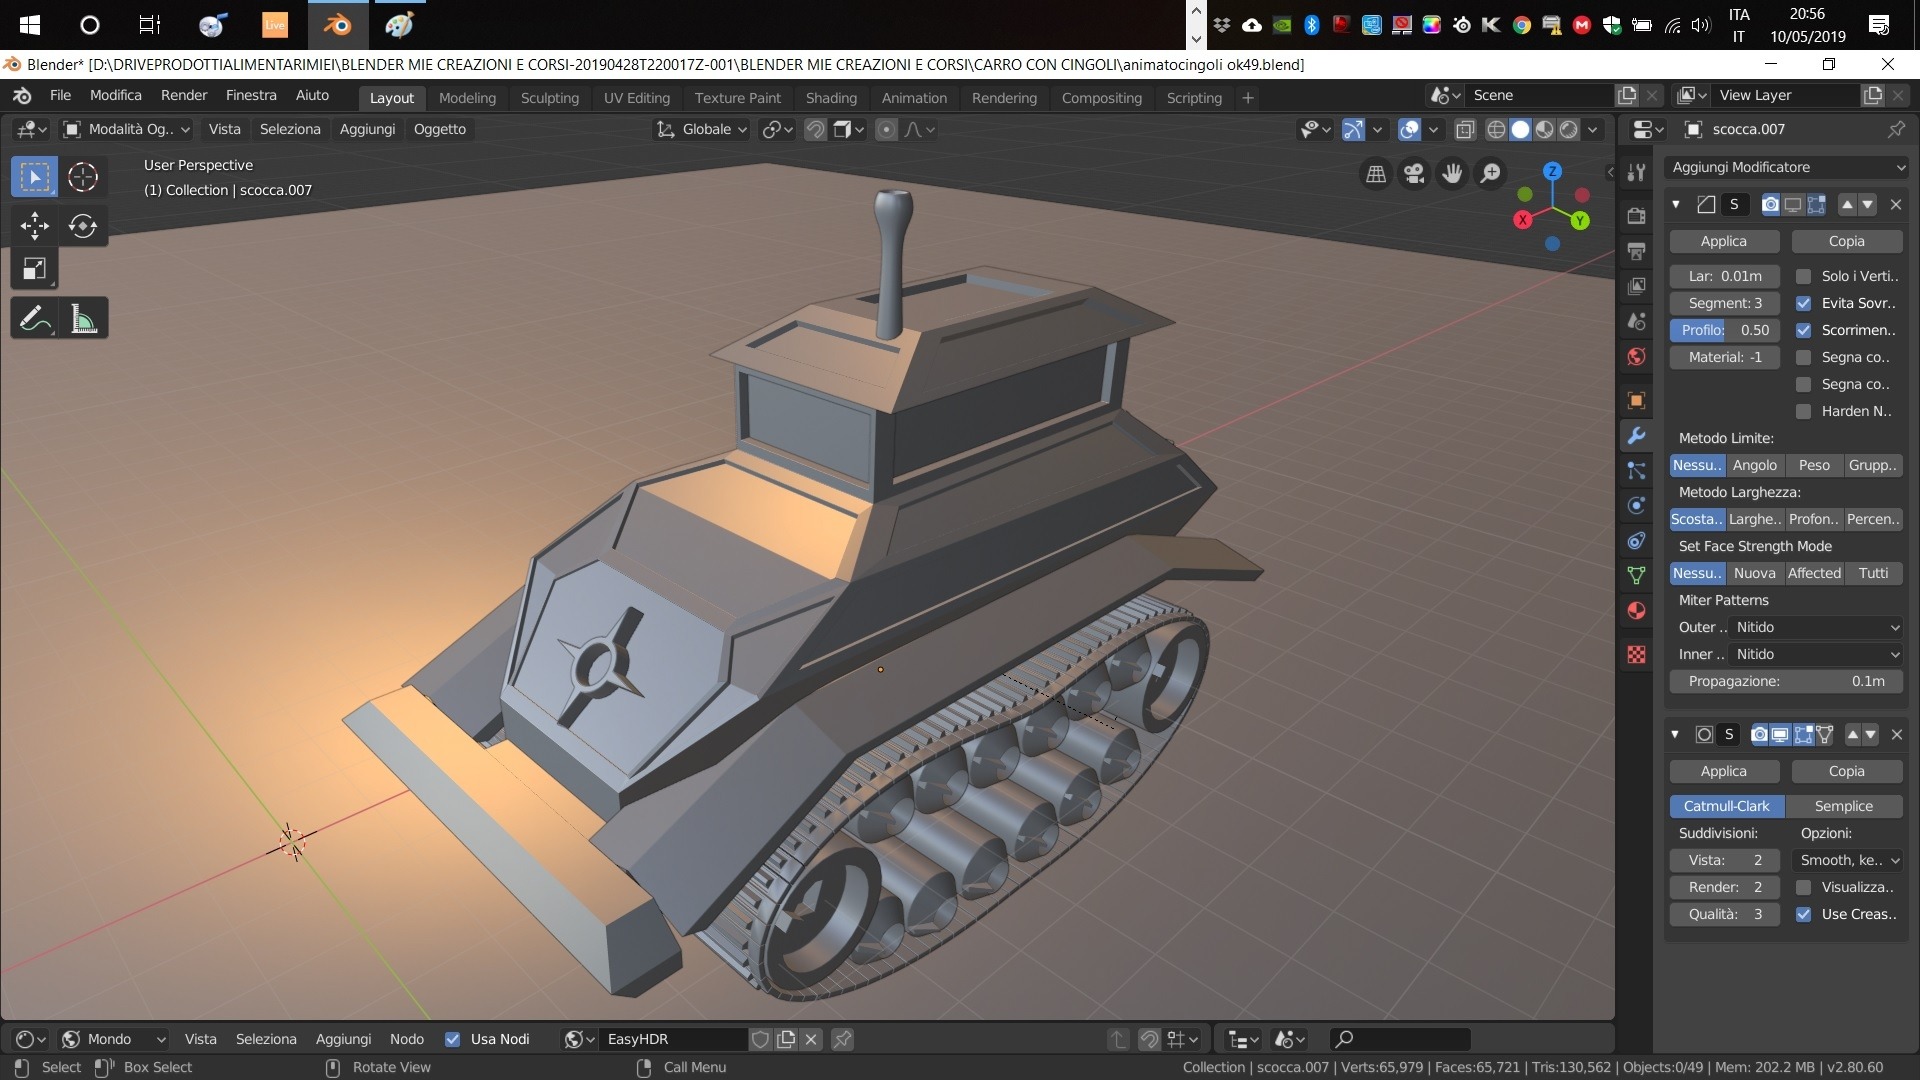Open Object Constraints properties tab

click(1636, 541)
